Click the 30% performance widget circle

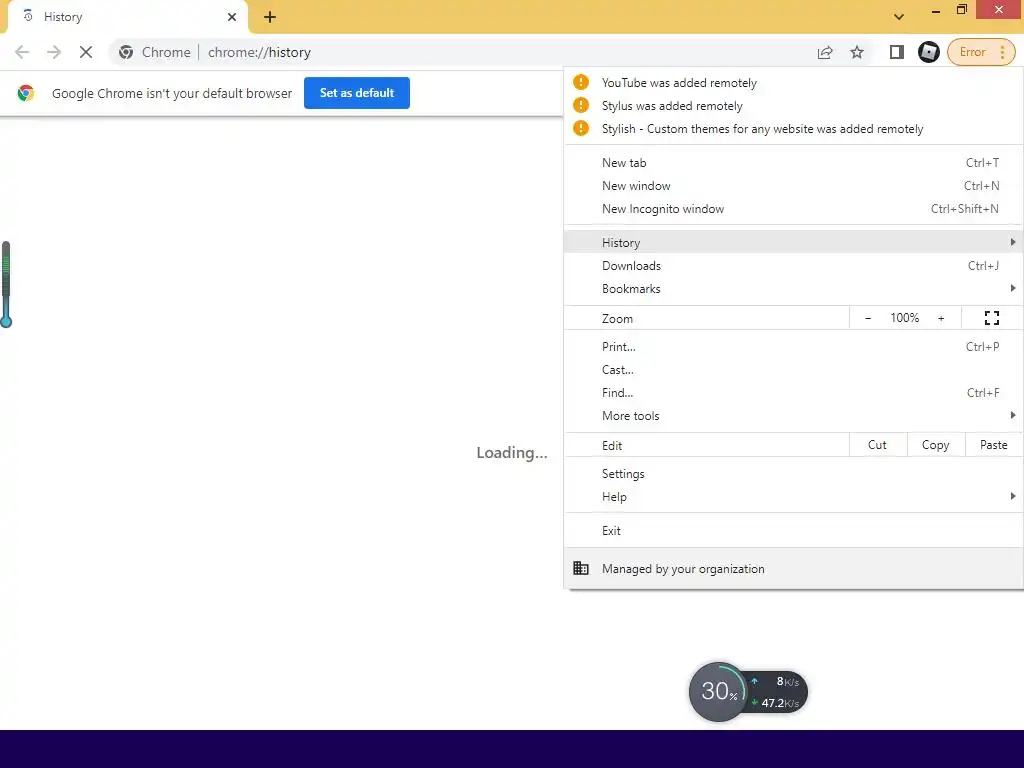pyautogui.click(x=718, y=692)
